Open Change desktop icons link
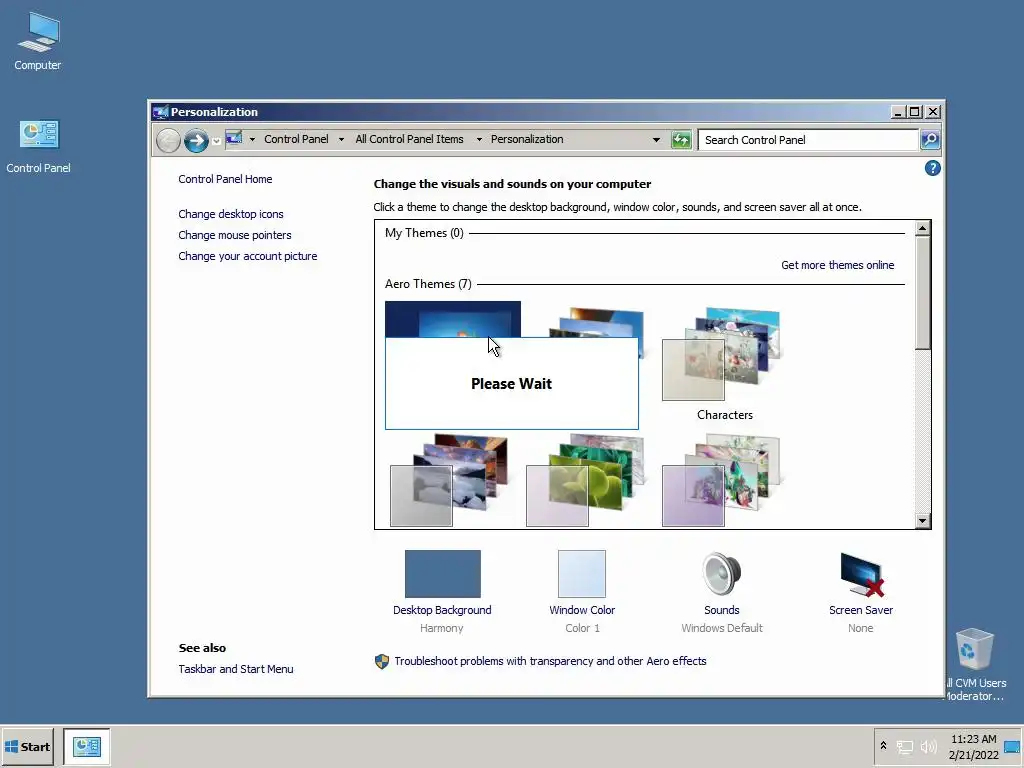This screenshot has height=768, width=1024. [231, 214]
